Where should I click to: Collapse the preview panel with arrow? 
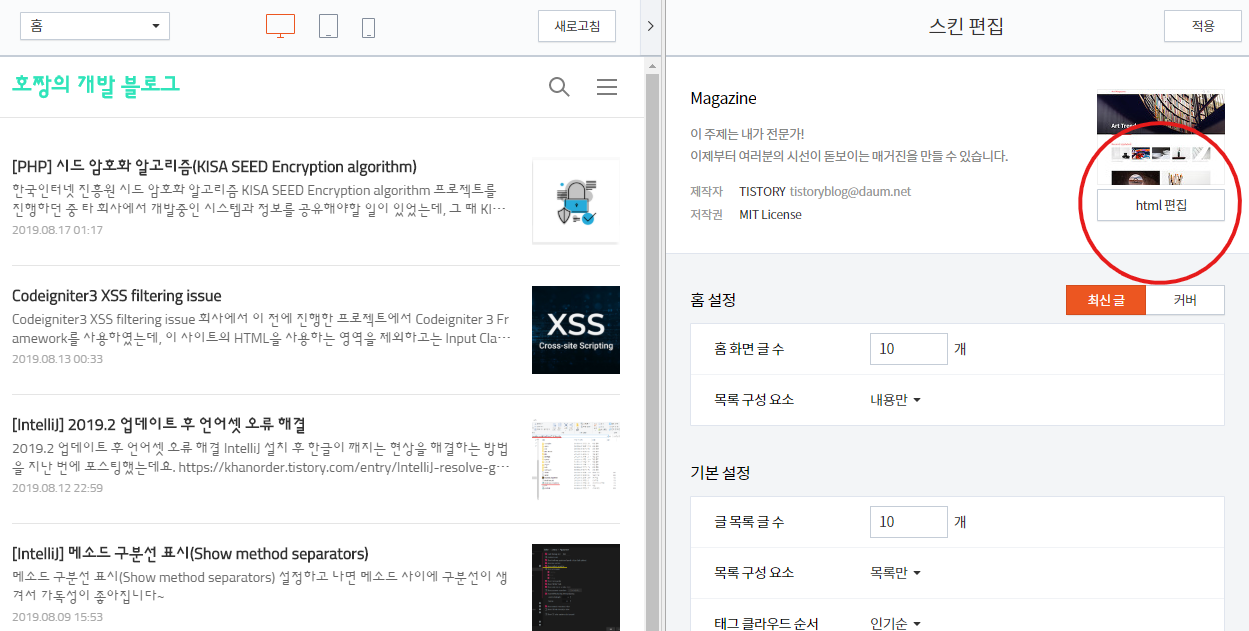click(651, 26)
